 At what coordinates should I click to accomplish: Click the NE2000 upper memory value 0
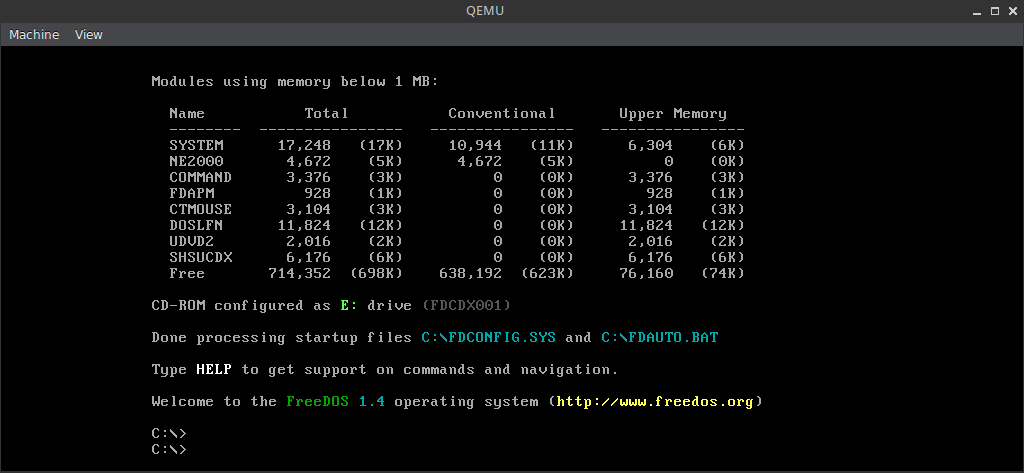pyautogui.click(x=669, y=161)
